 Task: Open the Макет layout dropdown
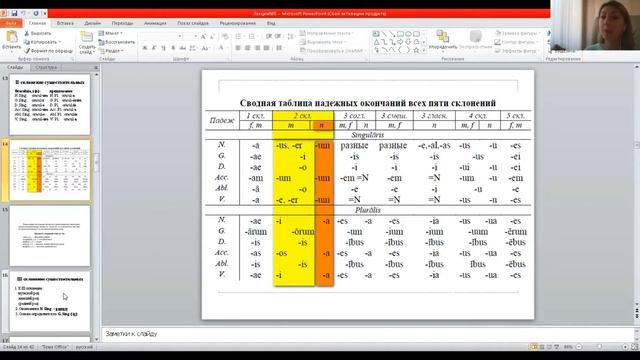coord(110,33)
